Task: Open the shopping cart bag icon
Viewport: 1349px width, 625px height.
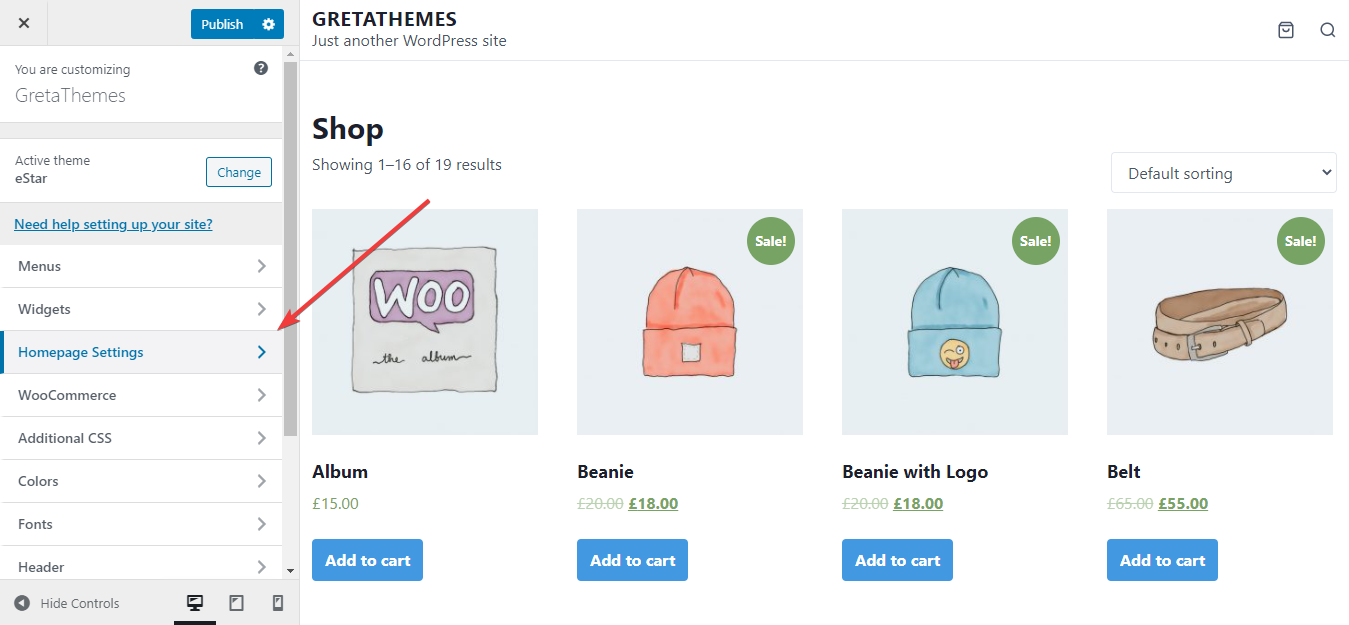Action: point(1286,30)
